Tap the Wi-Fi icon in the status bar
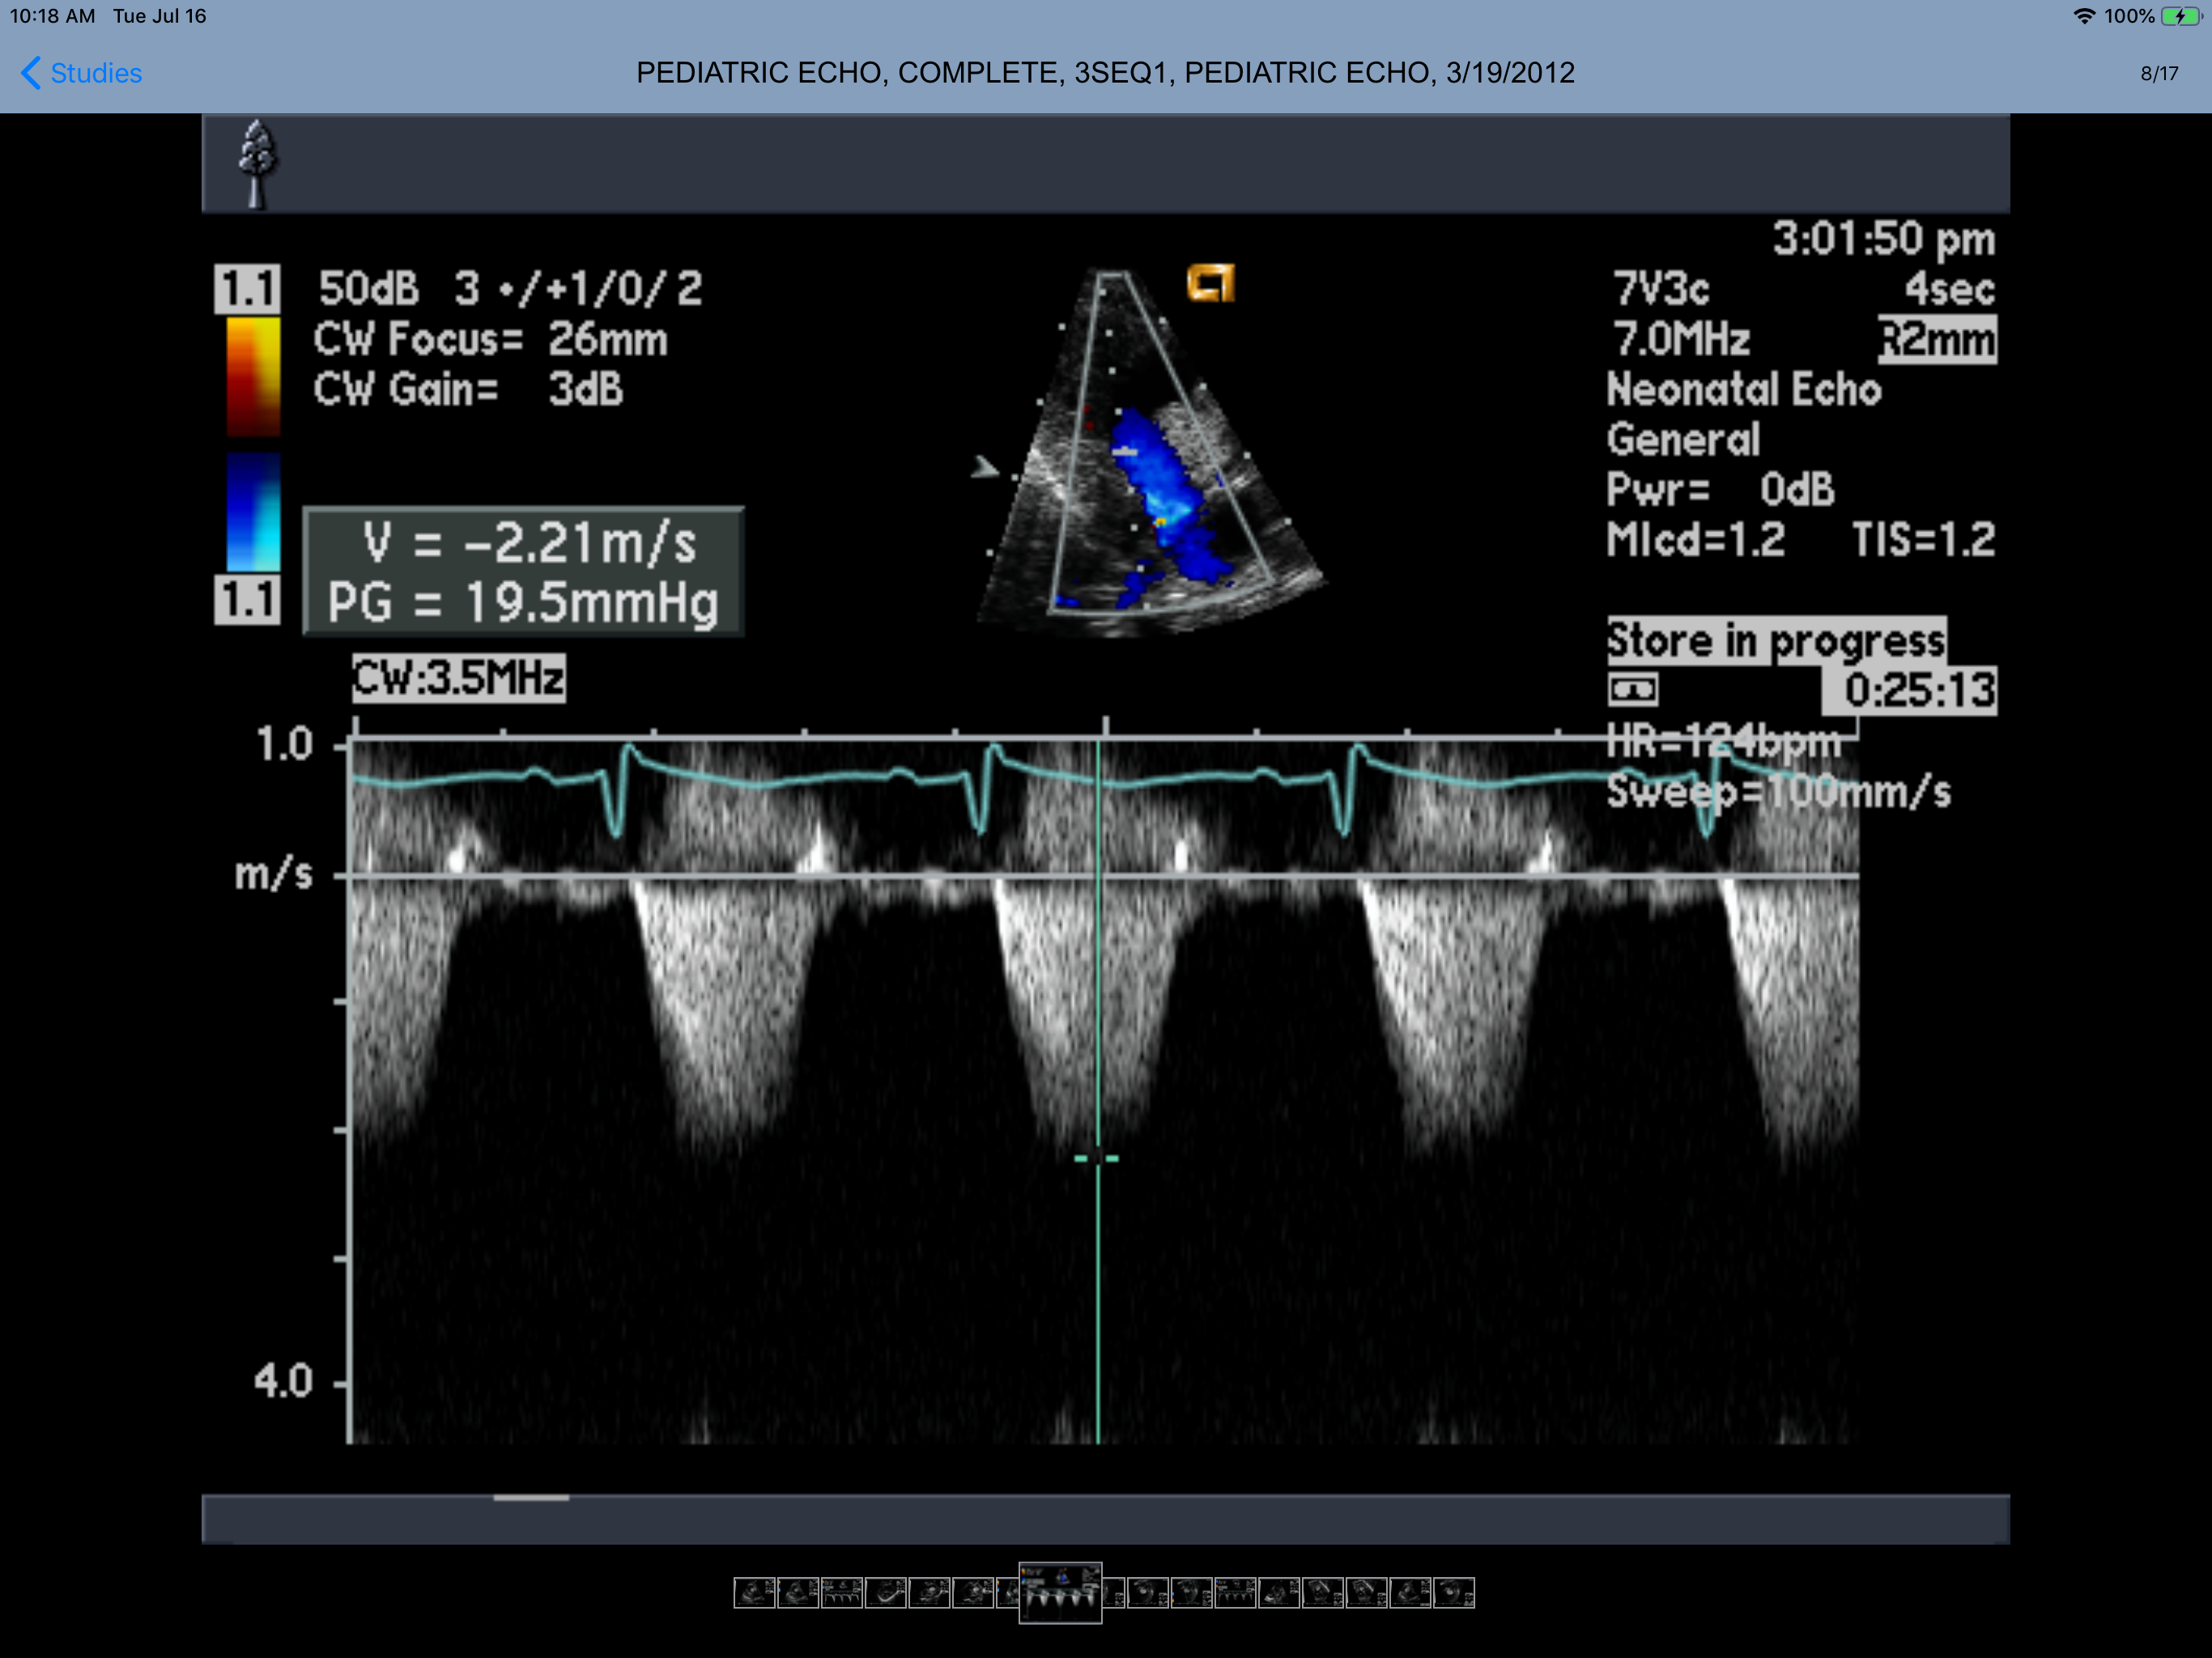 [2084, 16]
